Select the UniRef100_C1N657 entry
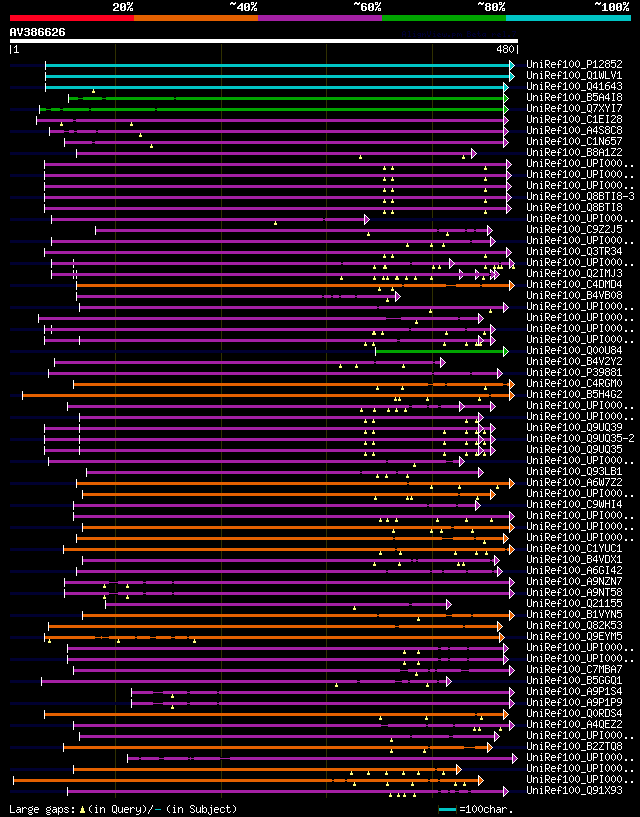 tap(574, 141)
